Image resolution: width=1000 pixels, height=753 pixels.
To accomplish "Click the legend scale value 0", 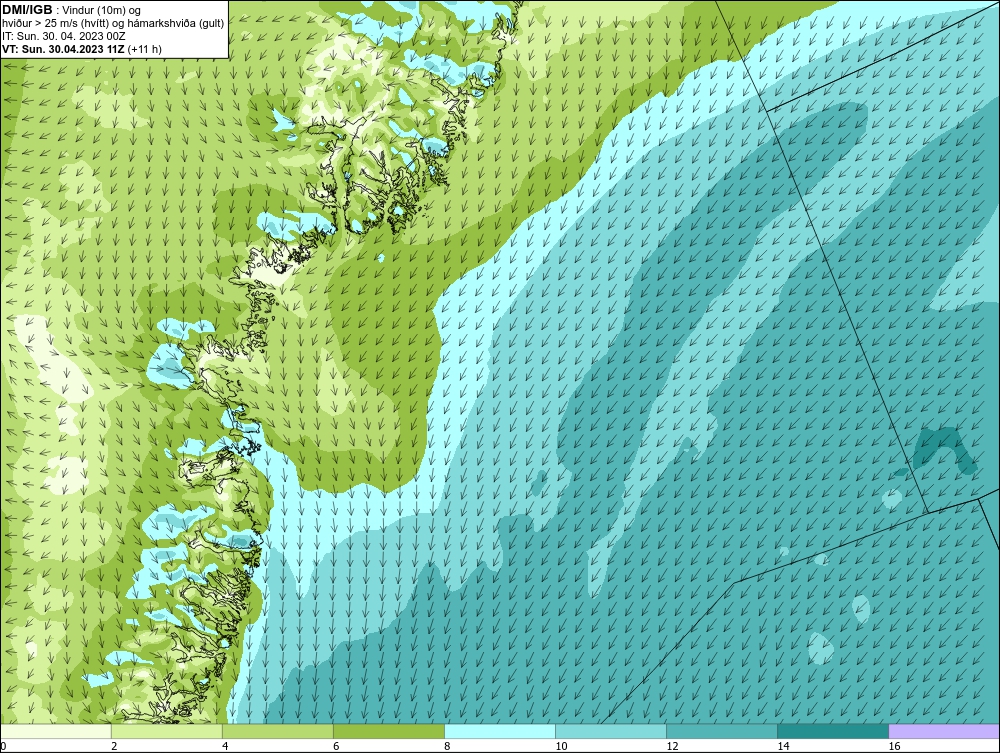I will [4, 746].
